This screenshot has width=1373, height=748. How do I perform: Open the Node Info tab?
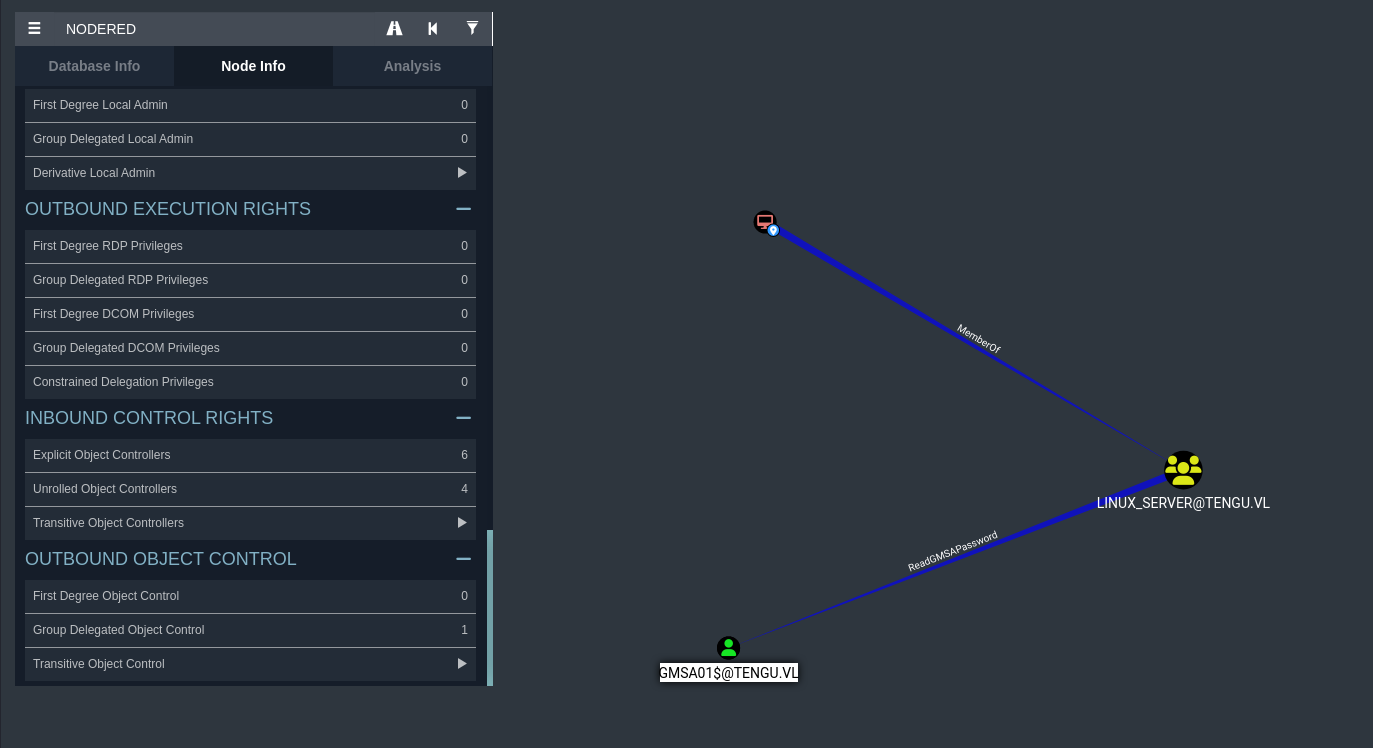[x=253, y=66]
